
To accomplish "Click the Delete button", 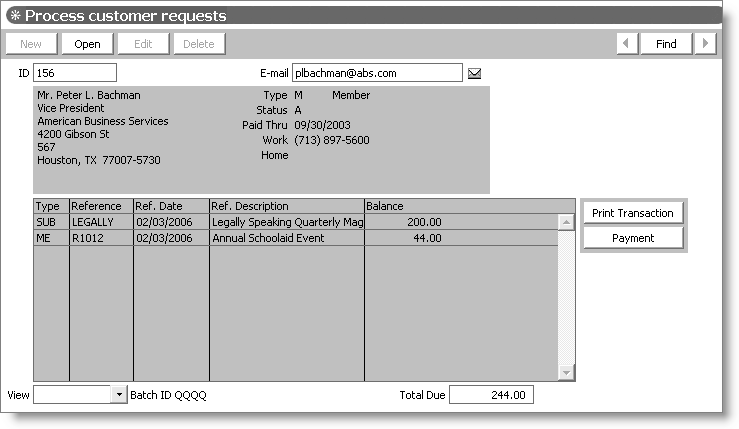I will [x=199, y=44].
